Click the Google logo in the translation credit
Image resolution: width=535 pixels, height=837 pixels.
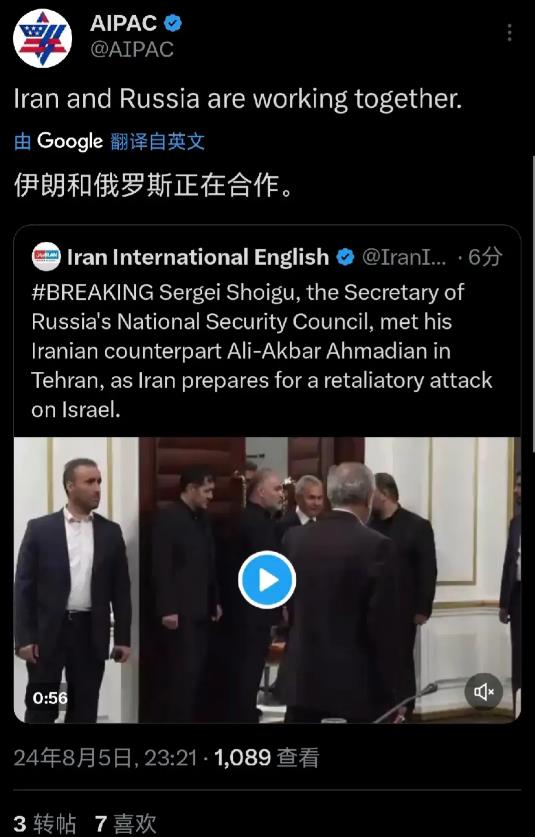69,141
